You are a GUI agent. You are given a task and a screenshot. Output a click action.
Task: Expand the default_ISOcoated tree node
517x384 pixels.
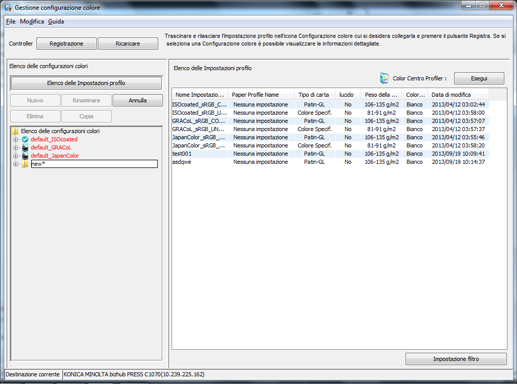point(15,139)
